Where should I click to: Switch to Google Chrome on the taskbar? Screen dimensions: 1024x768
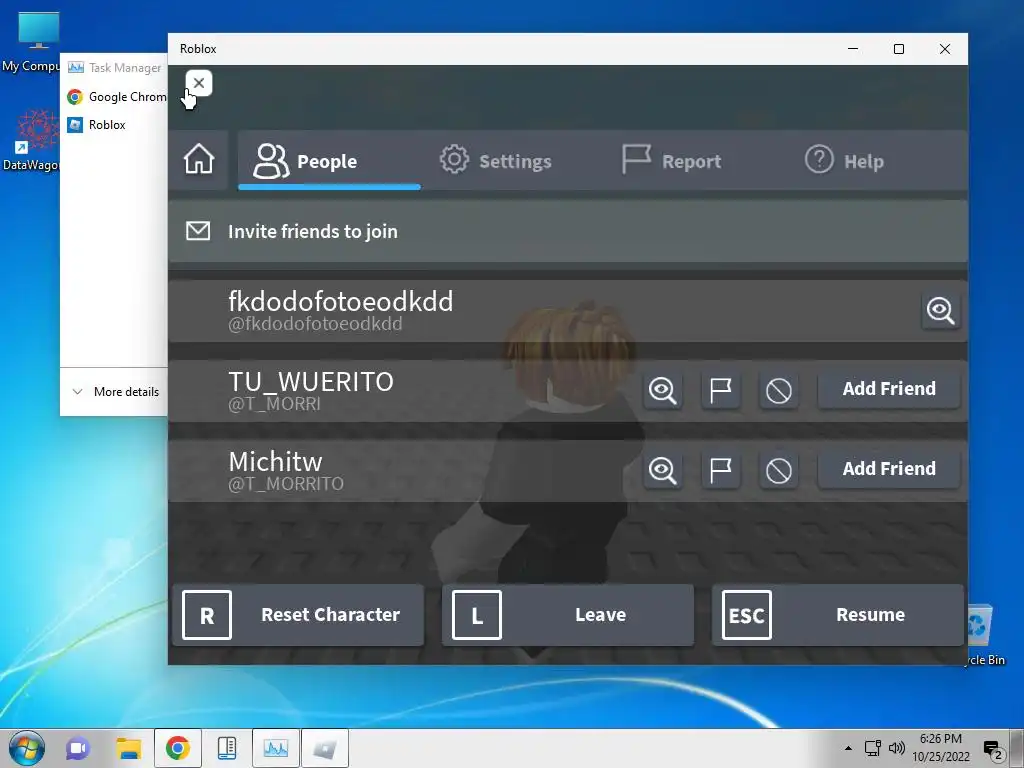(178, 748)
